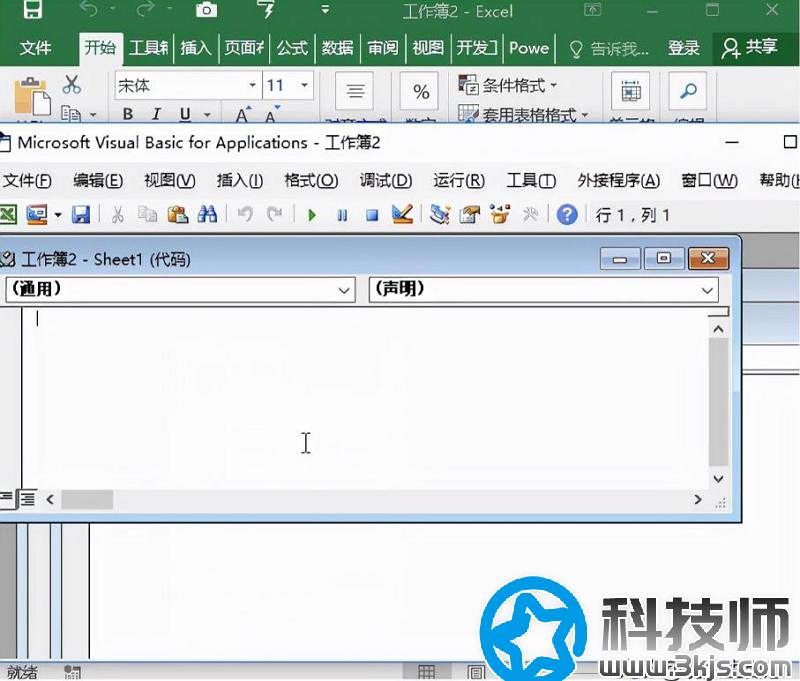Click the VBA Undo icon
Image resolution: width=800 pixels, height=681 pixels.
(x=245, y=215)
